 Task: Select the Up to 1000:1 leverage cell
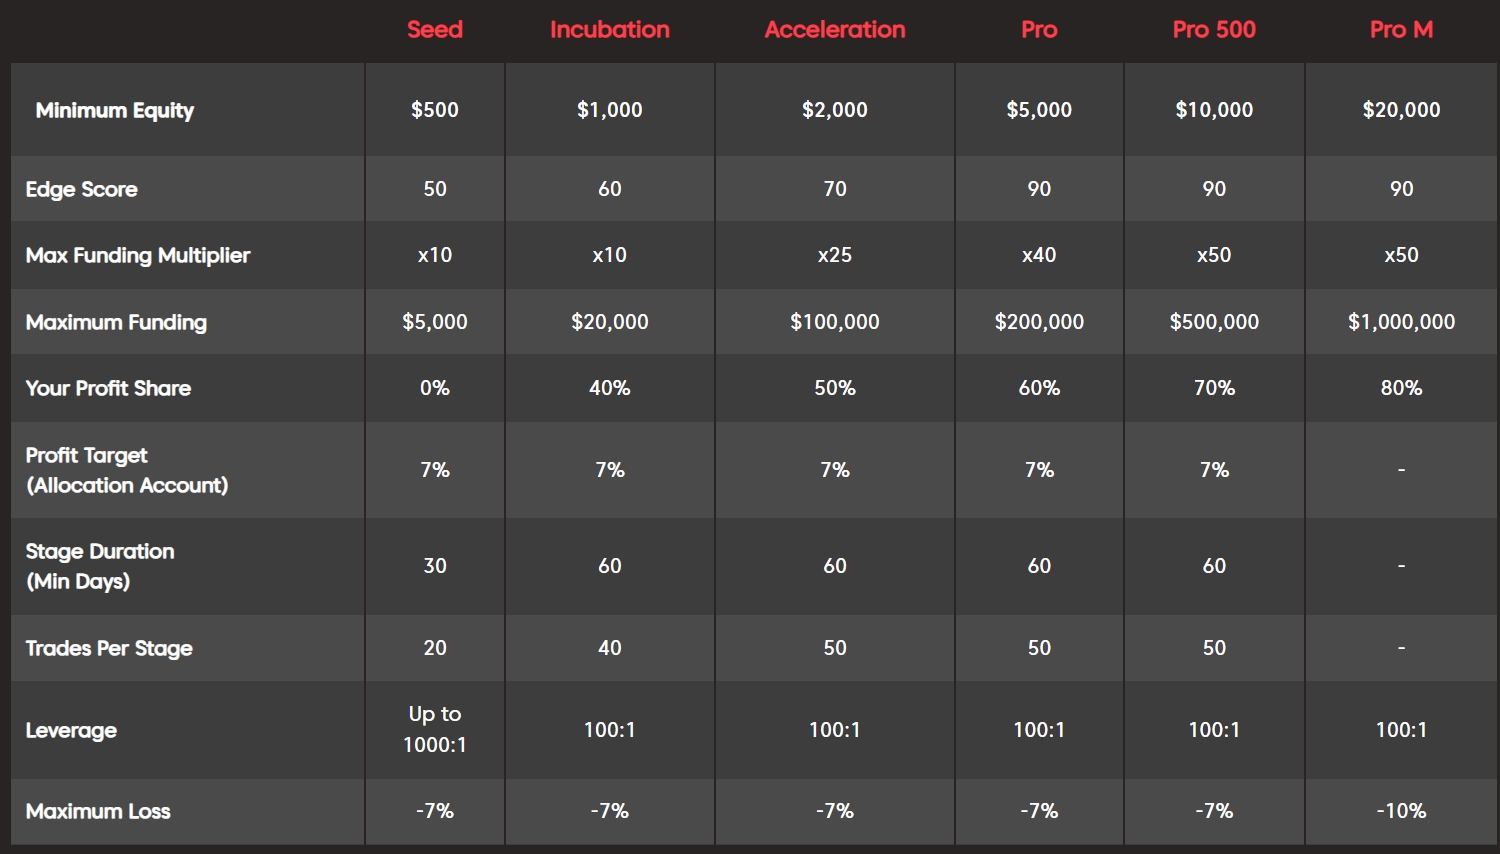point(434,729)
